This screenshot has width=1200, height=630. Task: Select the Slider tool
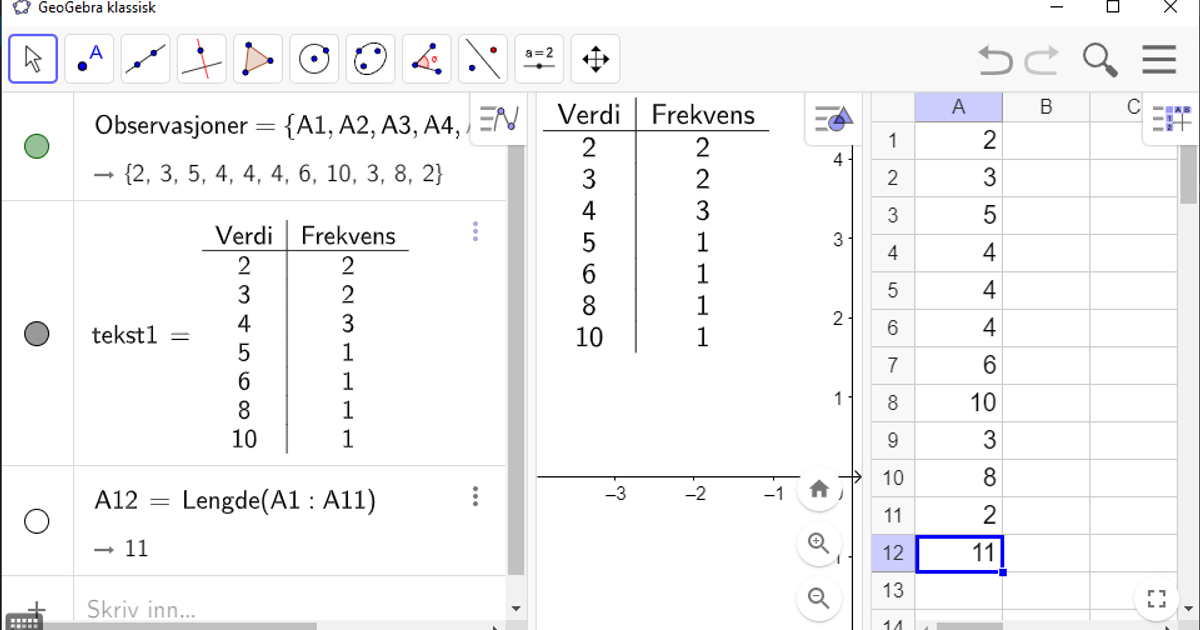tap(539, 58)
